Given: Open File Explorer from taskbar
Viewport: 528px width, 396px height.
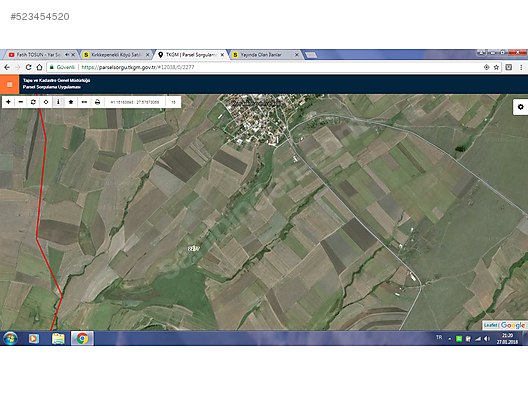Looking at the screenshot, I should click(58, 338).
